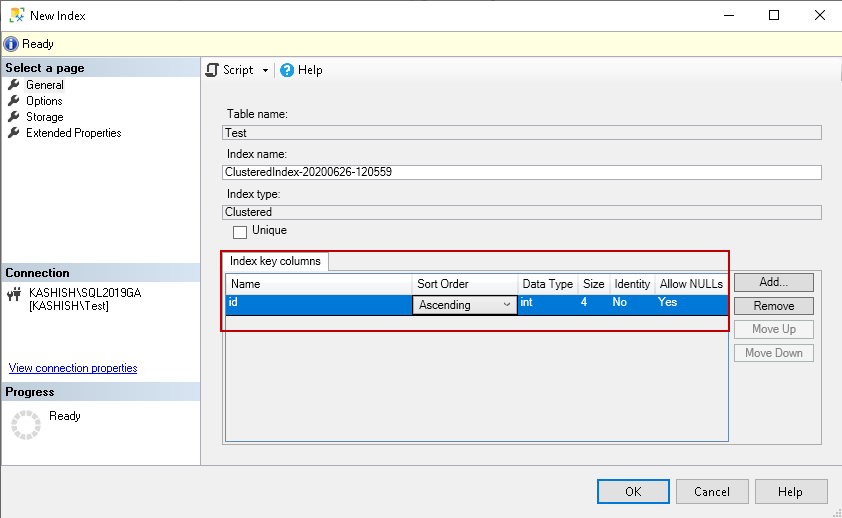
Task: Confirm with the OK button
Action: pos(633,492)
